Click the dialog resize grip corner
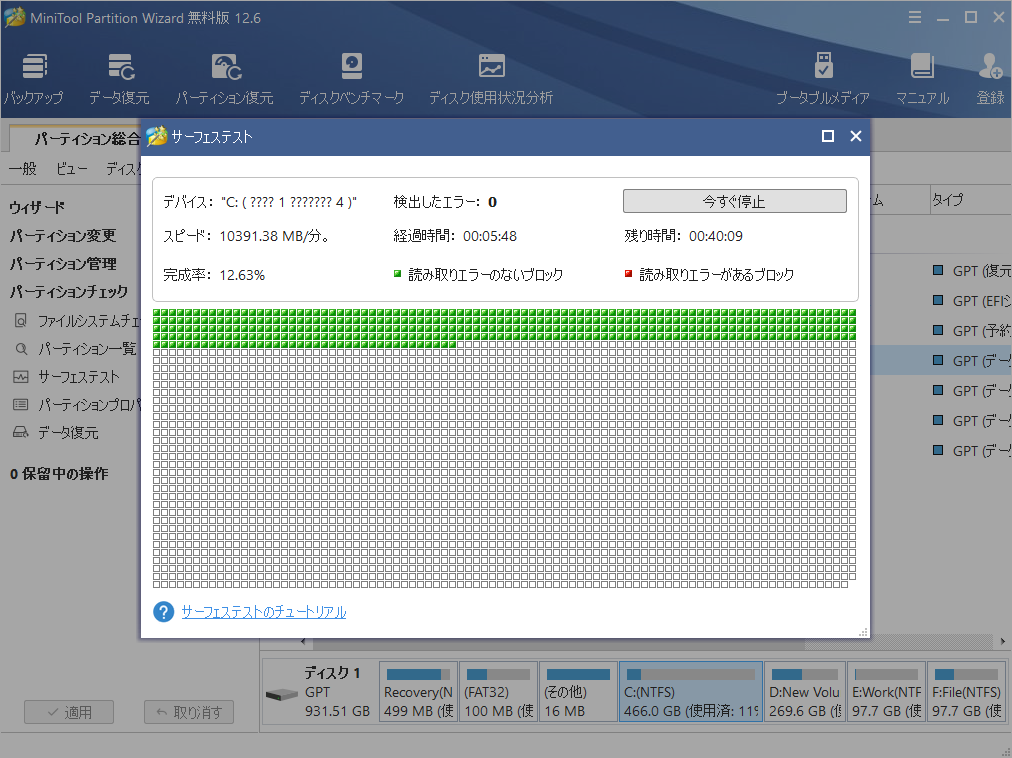1012x758 pixels. (863, 632)
